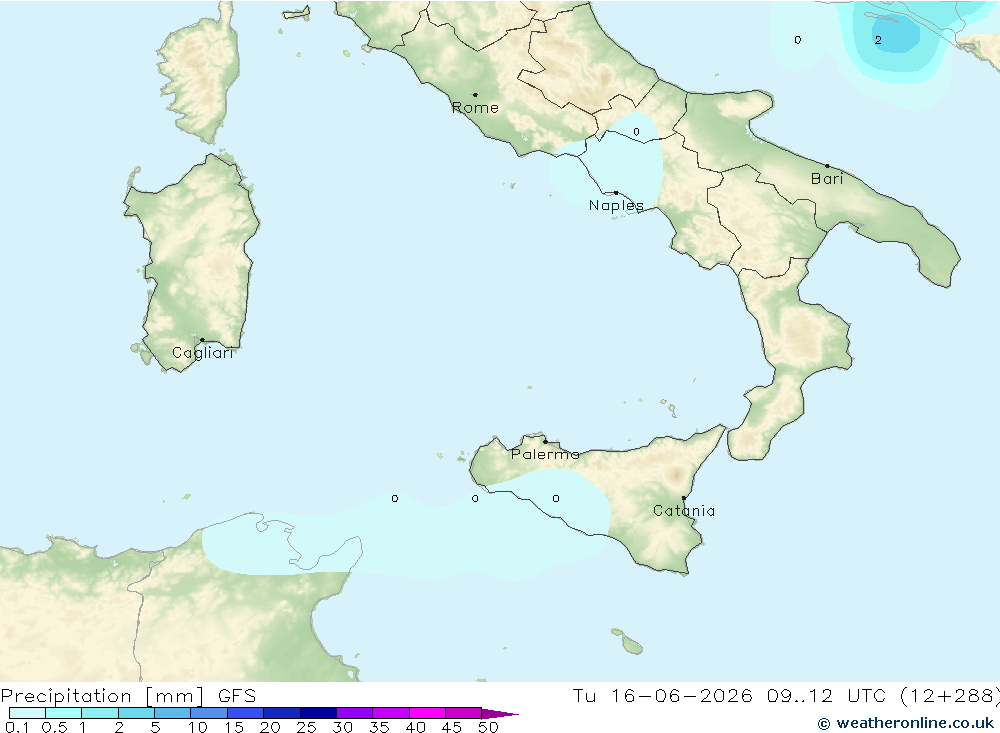Select the 10-15 mm blue legend swatch
The width and height of the screenshot is (1000, 733).
pos(209,713)
